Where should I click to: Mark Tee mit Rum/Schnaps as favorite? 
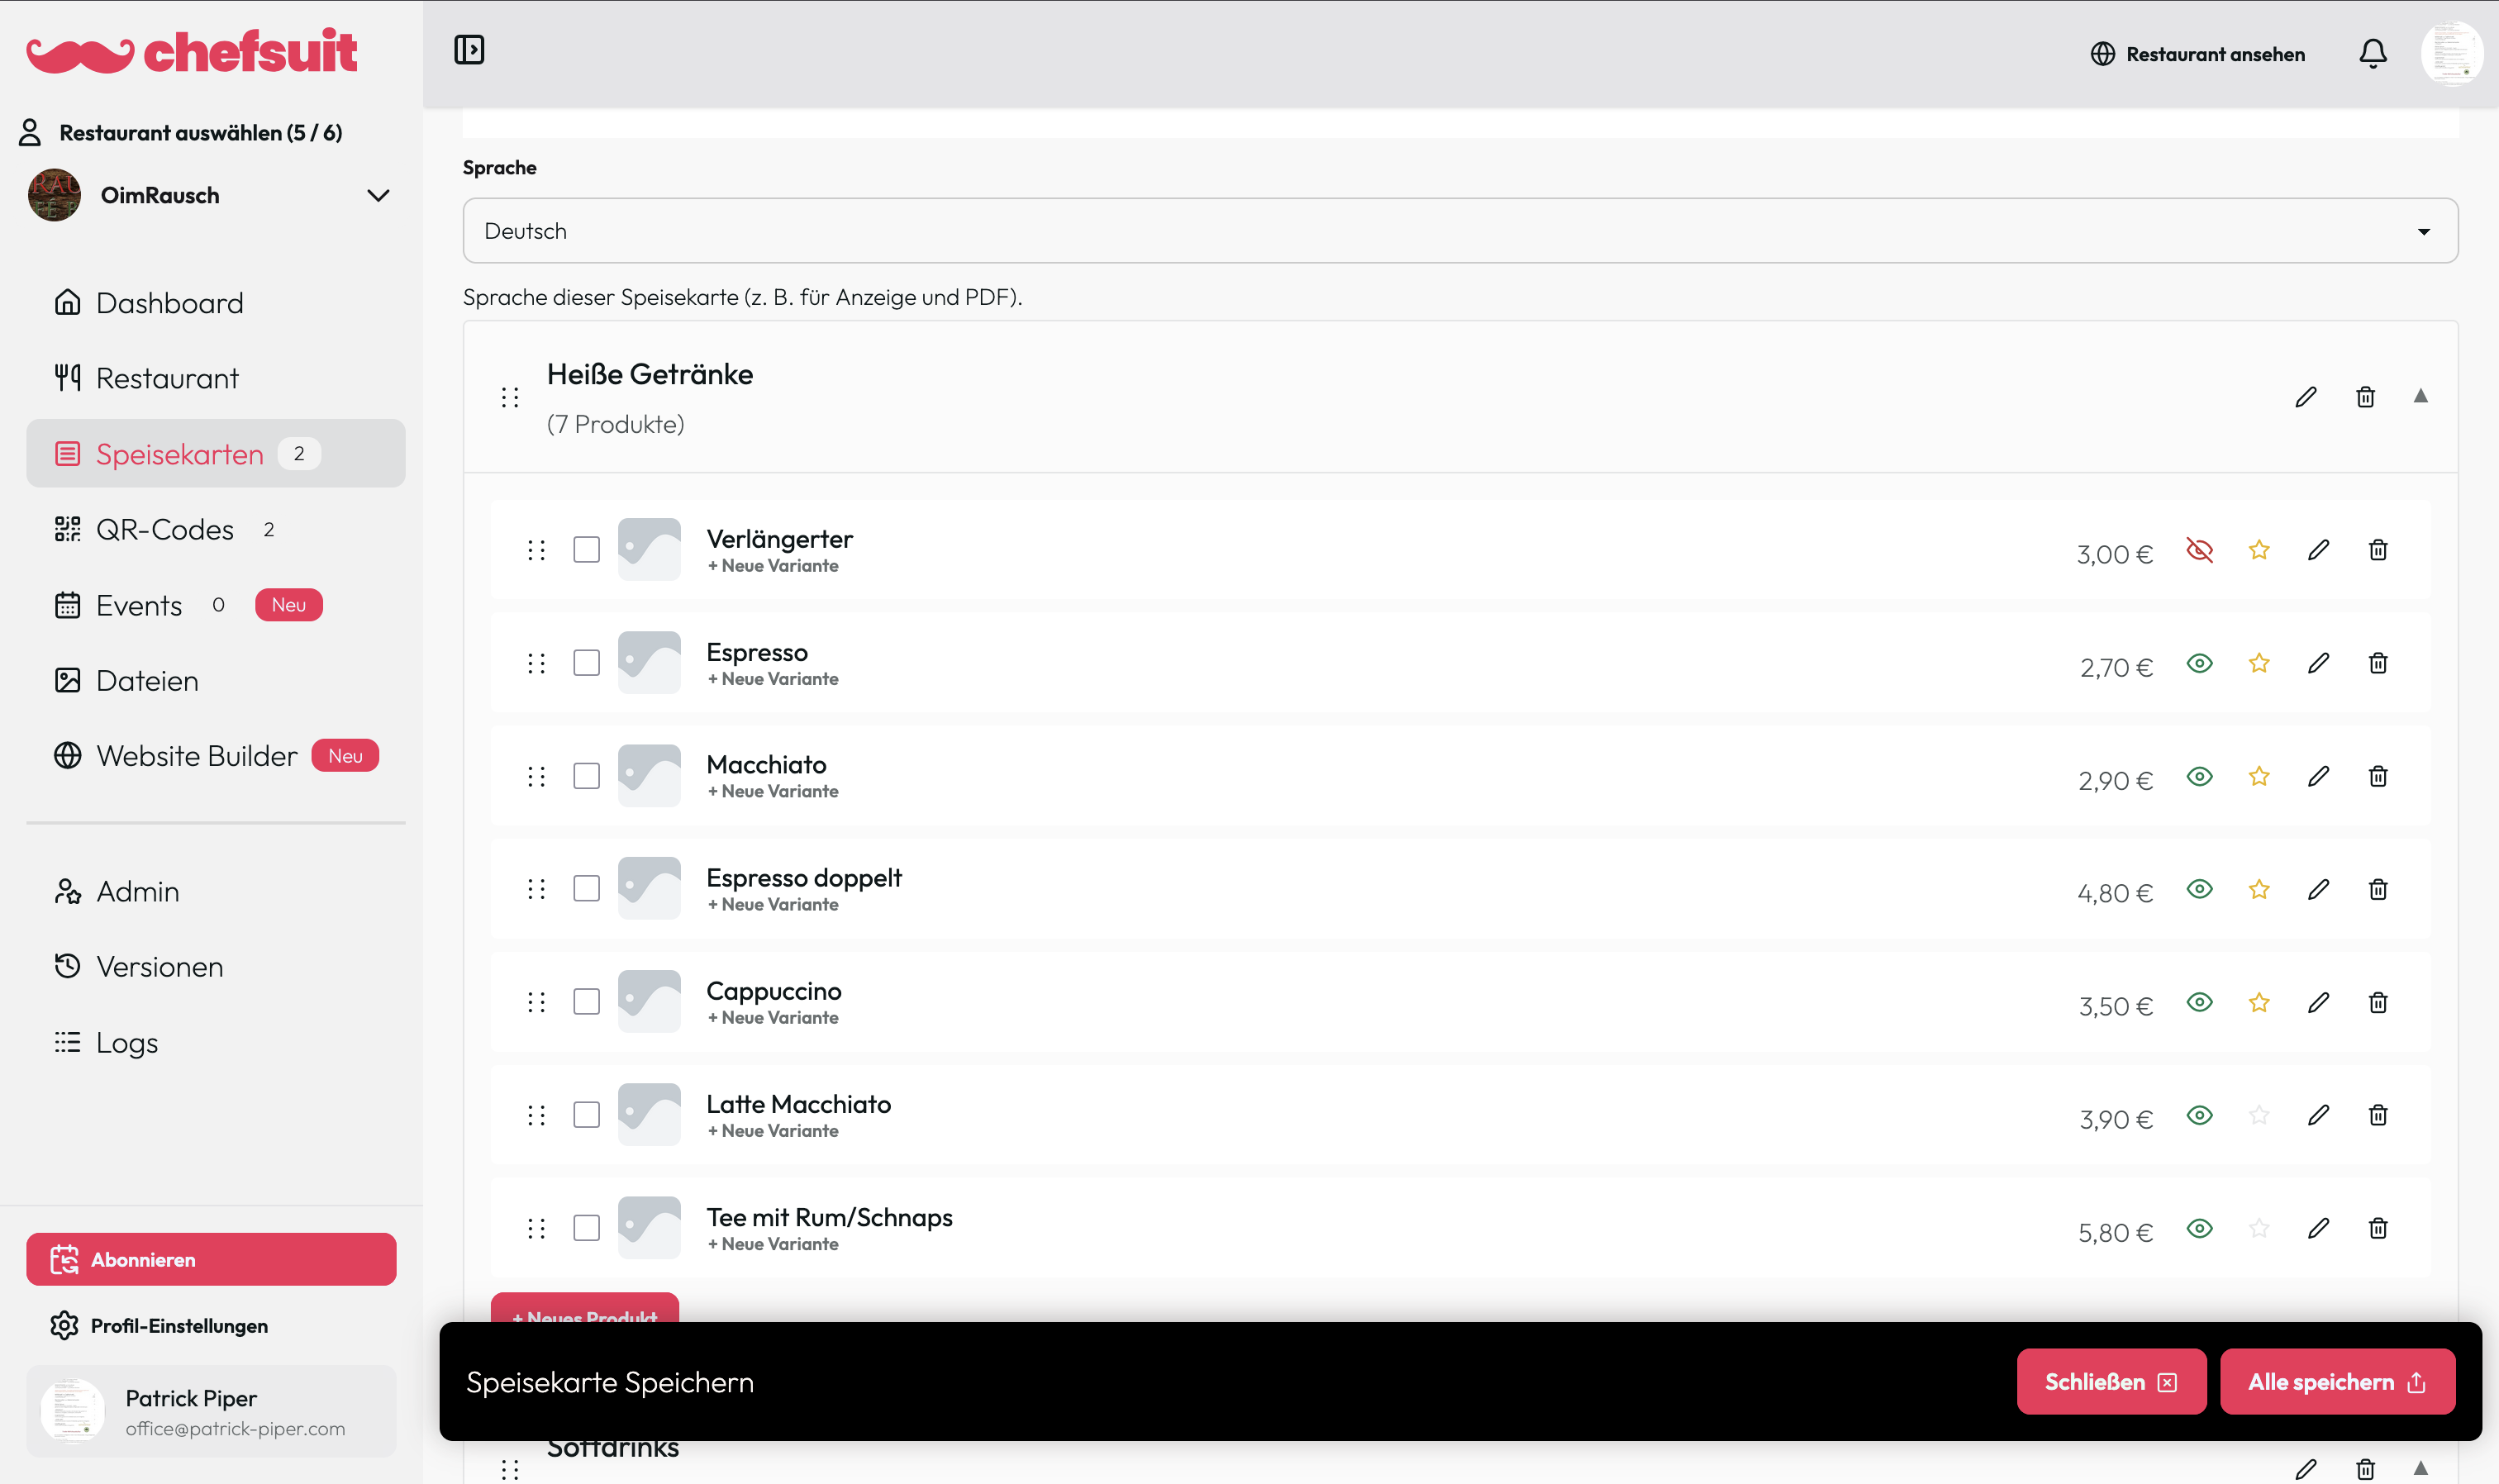click(2258, 1228)
